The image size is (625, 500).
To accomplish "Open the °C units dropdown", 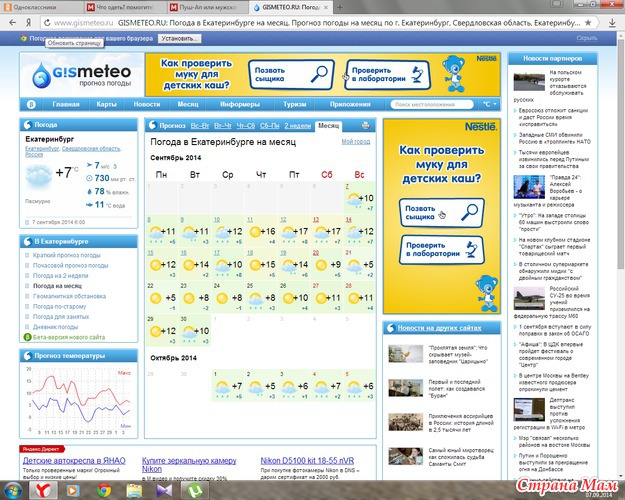I will [489, 104].
